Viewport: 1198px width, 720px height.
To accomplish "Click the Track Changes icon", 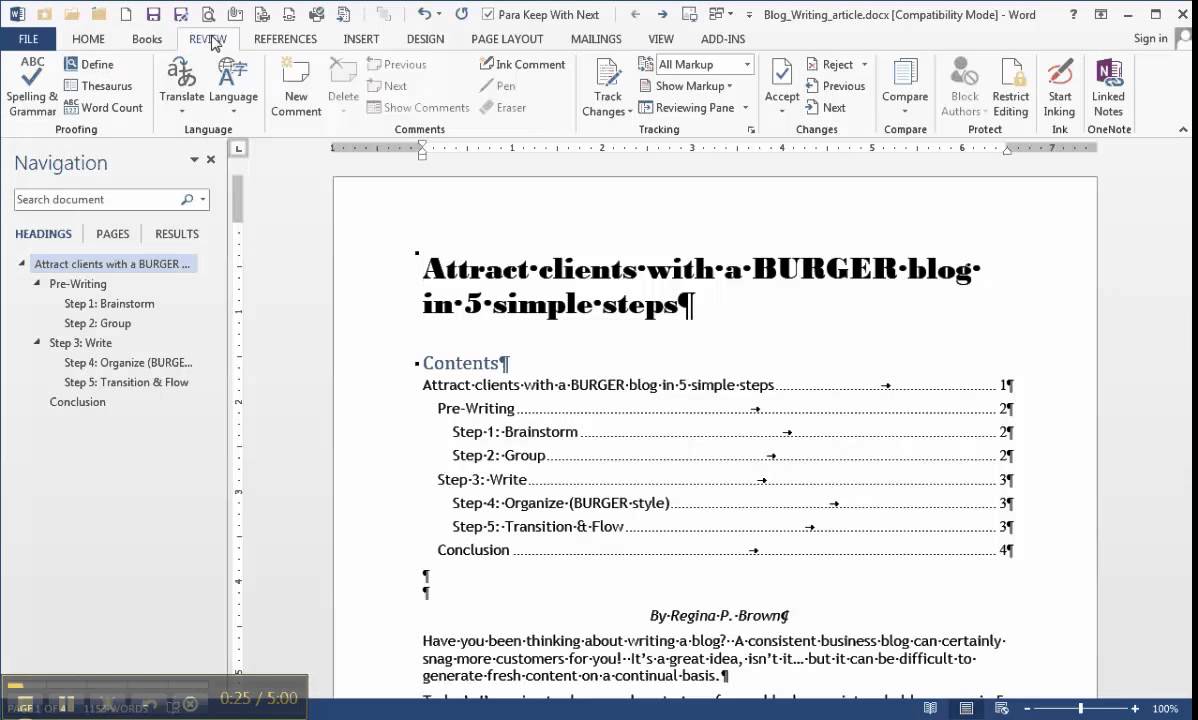I will [x=608, y=73].
